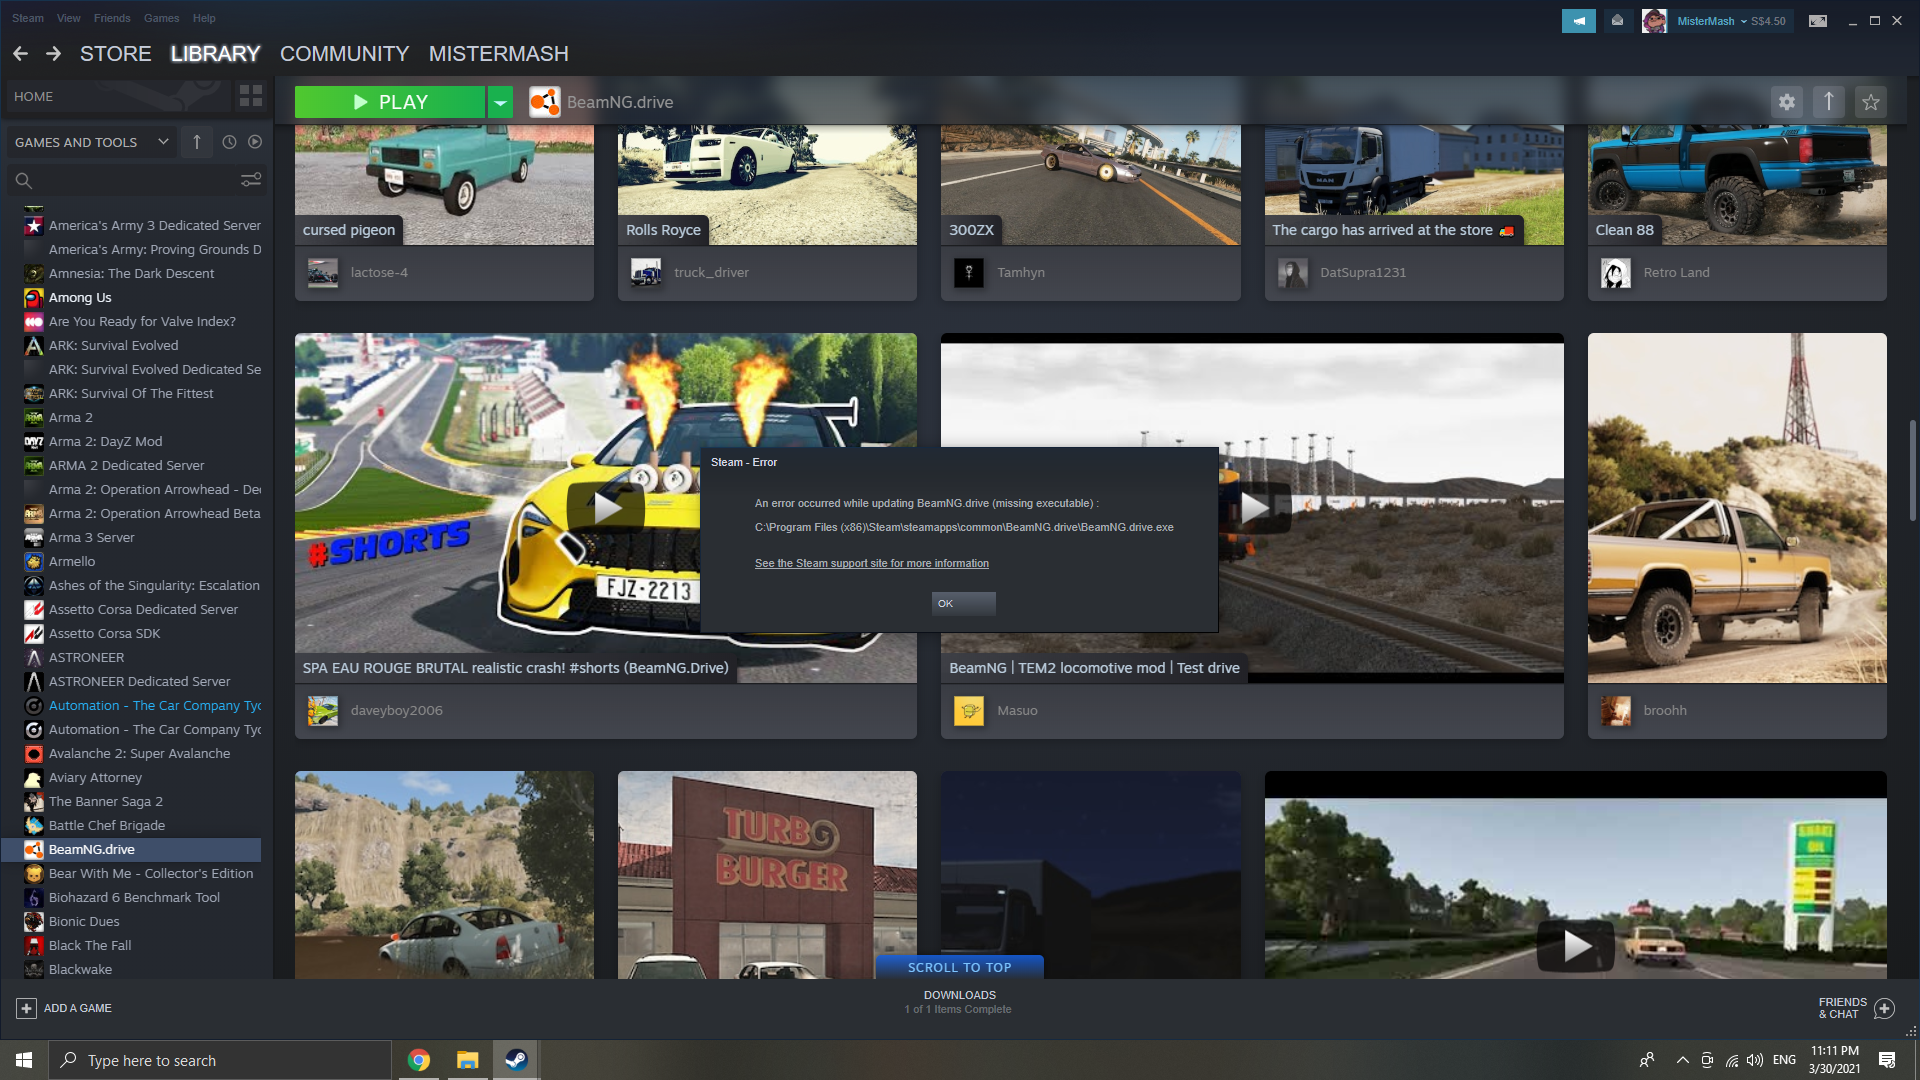1920x1080 pixels.
Task: Expand the Games and Tools dropdown
Action: click(163, 142)
